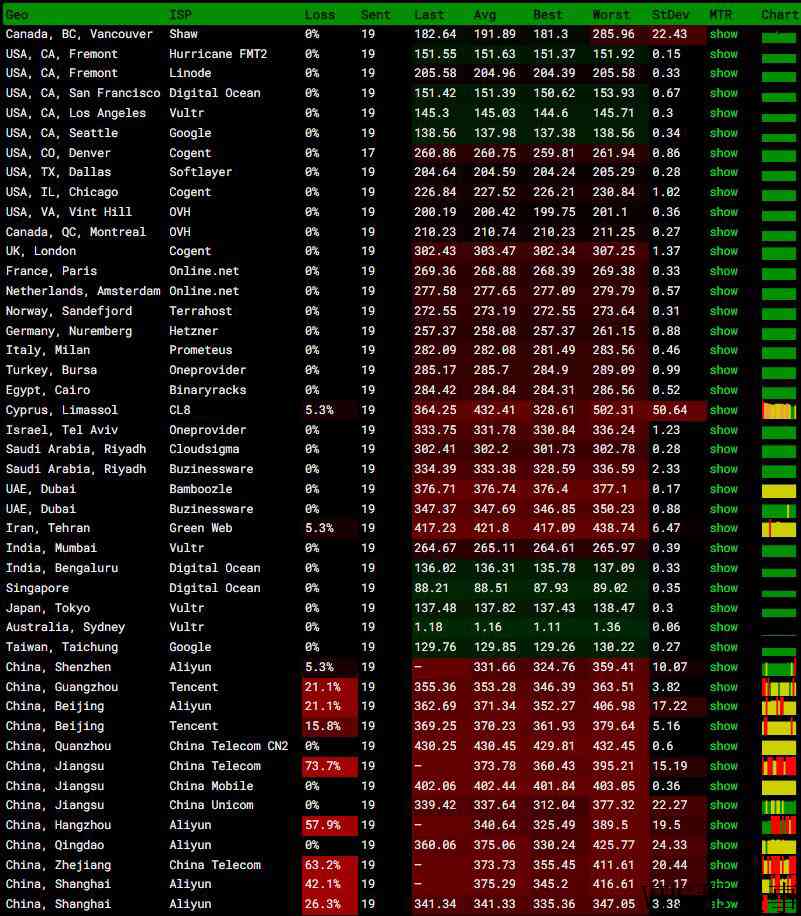Open chart thumbnail for Jiangsu China Telecom

[779, 766]
